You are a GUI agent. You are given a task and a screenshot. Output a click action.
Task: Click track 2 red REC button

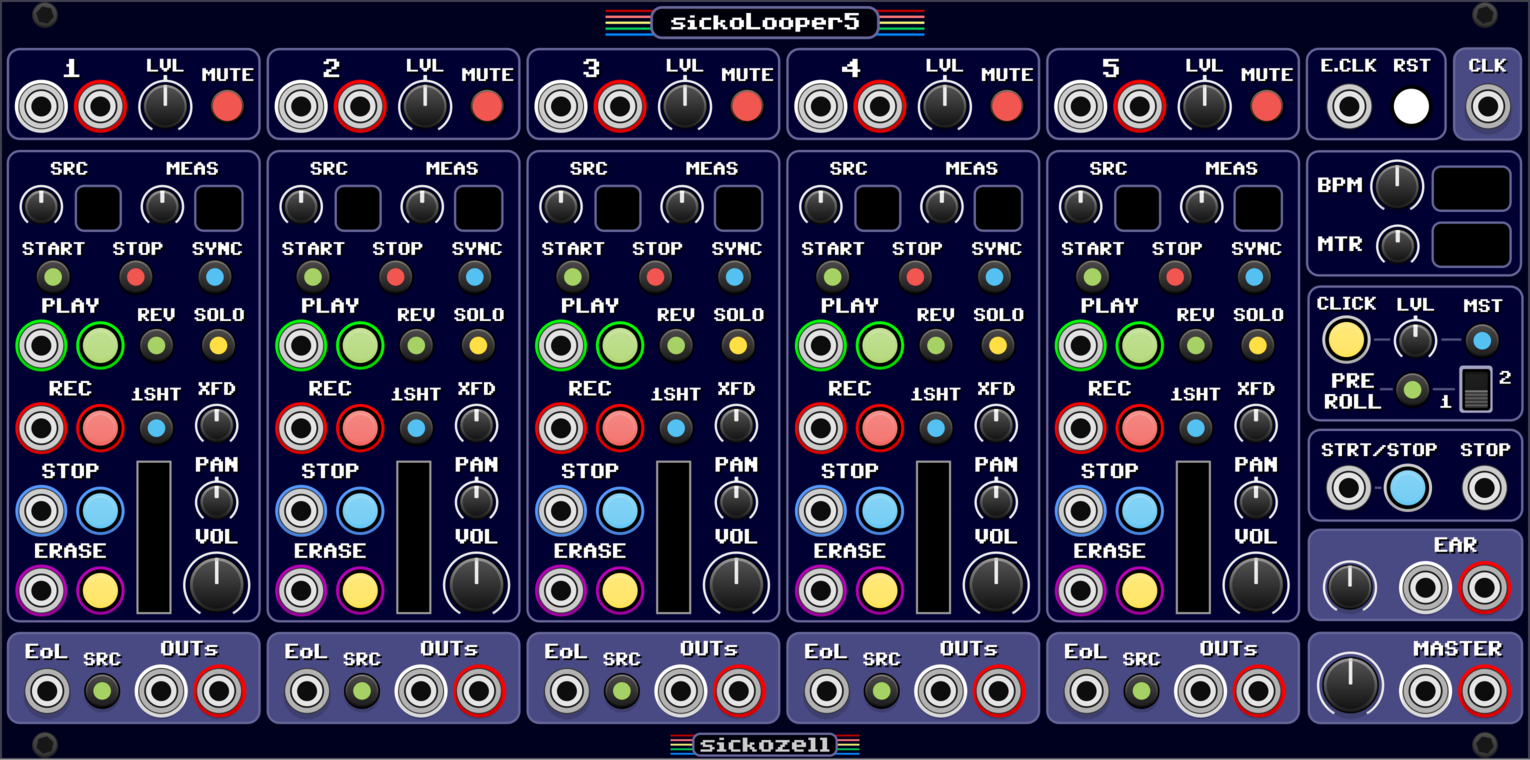point(360,428)
